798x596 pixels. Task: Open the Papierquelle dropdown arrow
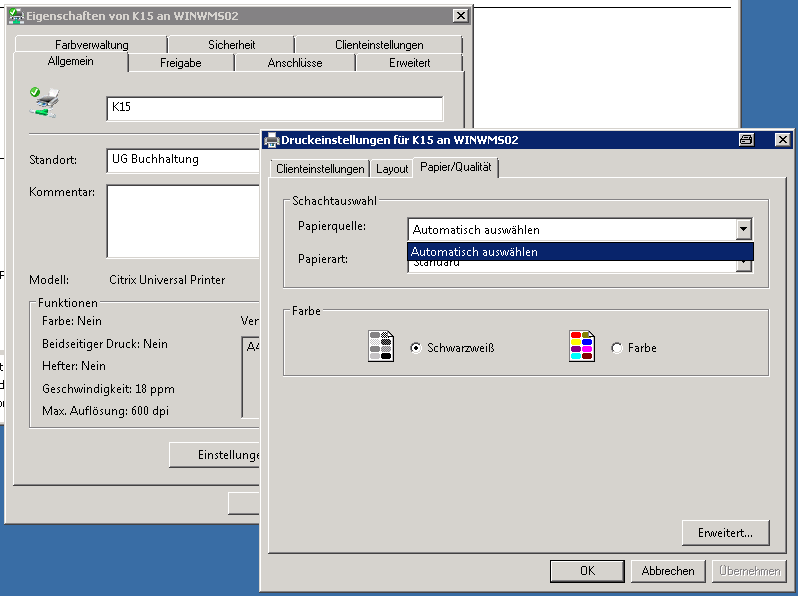point(744,230)
